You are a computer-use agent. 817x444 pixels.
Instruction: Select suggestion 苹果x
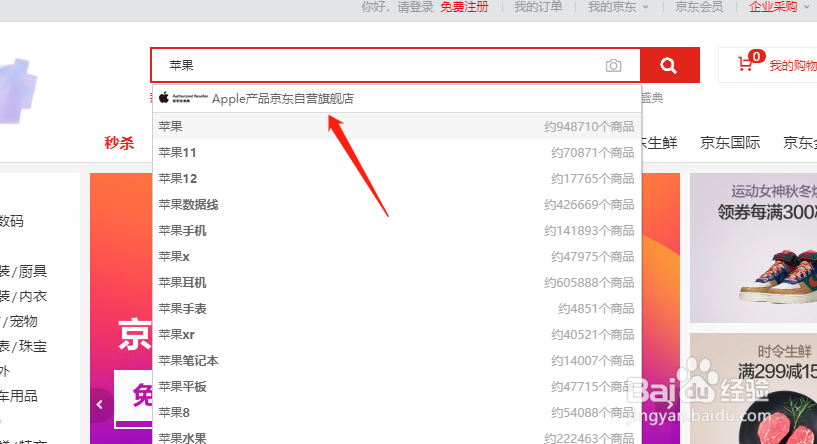point(397,256)
